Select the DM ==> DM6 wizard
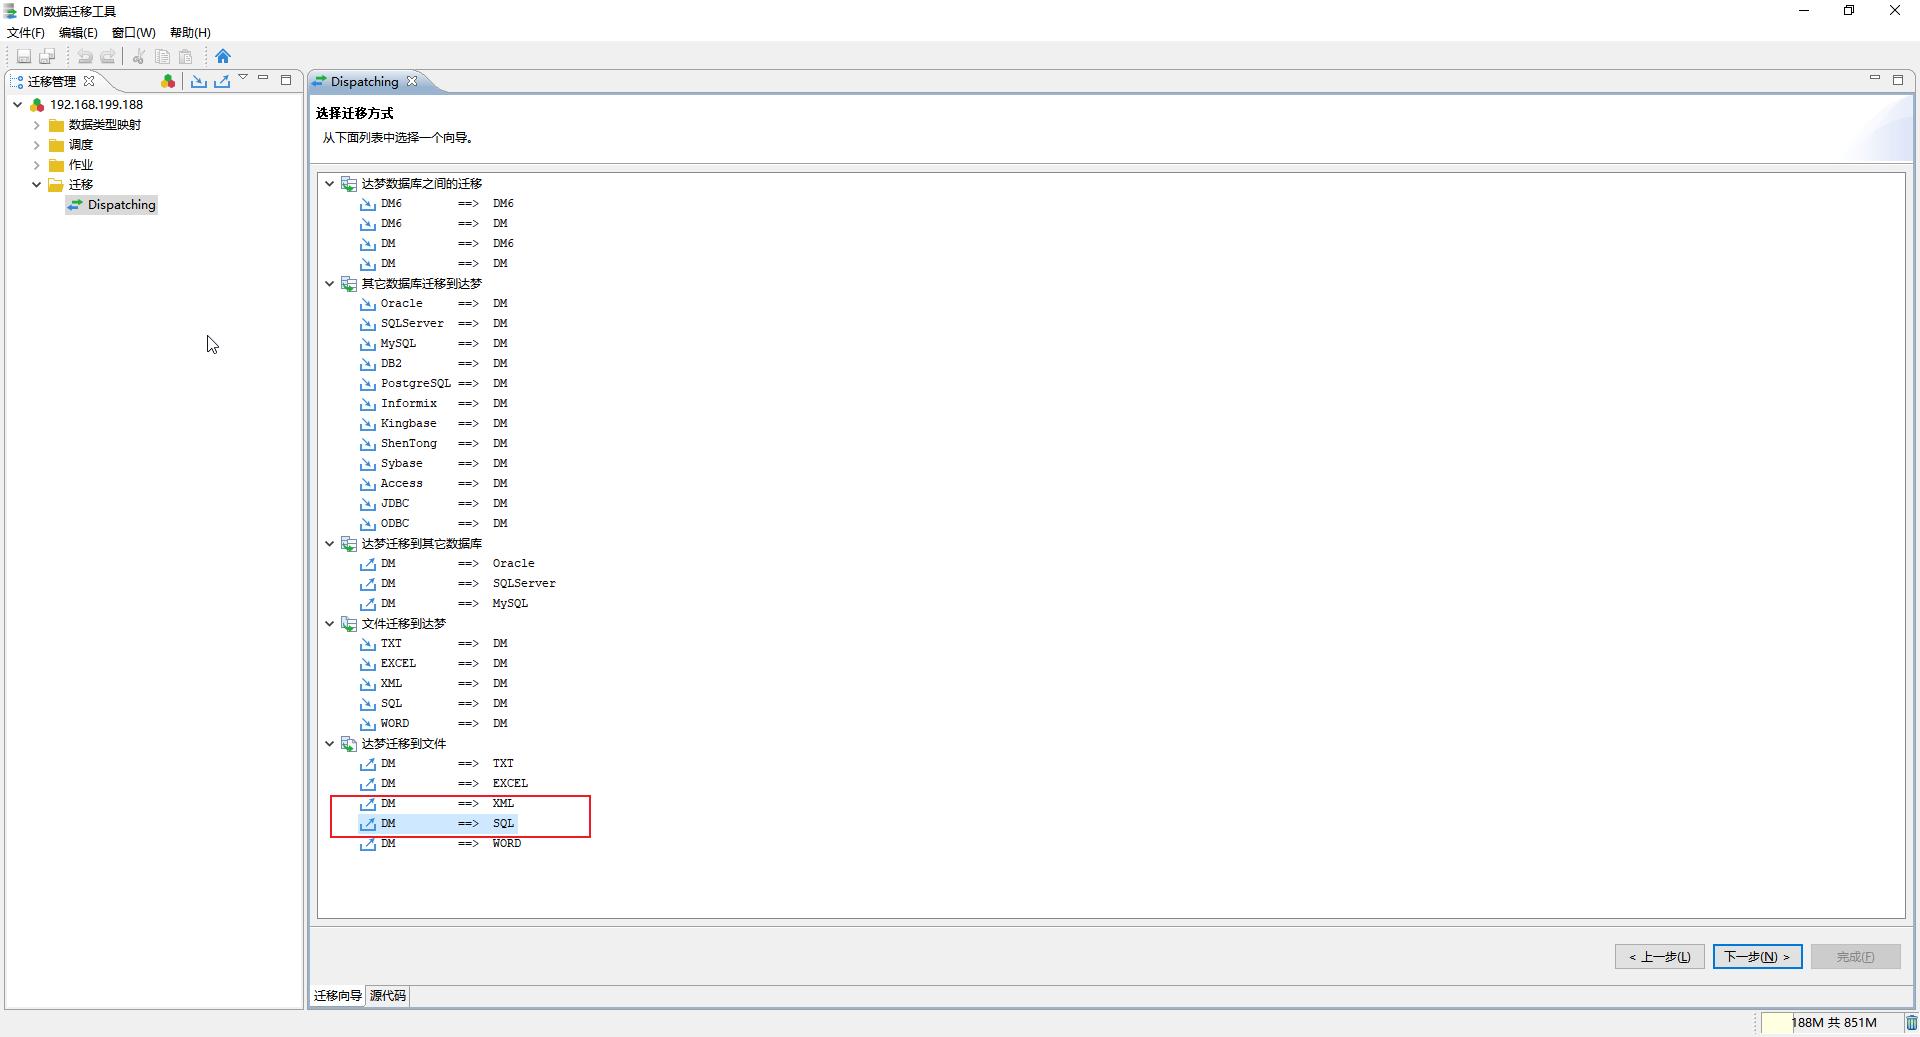The height and width of the screenshot is (1037, 1920). click(x=437, y=244)
